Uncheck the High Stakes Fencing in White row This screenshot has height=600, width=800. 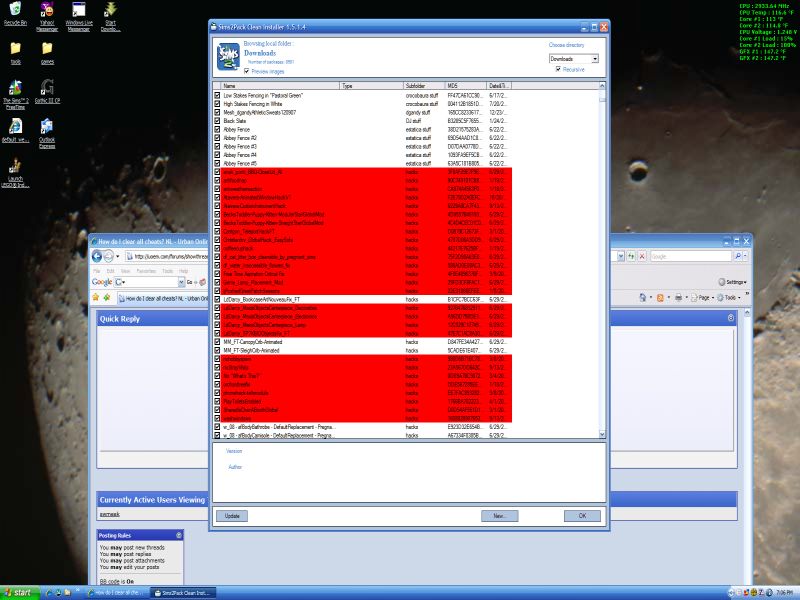click(217, 104)
